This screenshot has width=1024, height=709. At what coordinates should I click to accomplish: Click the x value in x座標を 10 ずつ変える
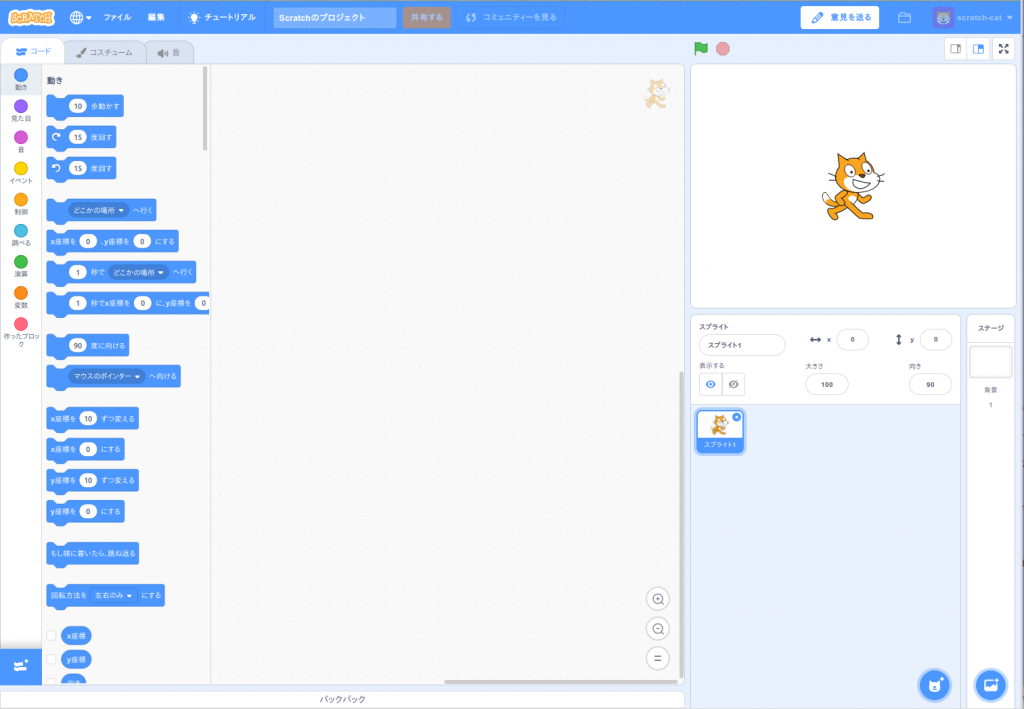(88, 418)
